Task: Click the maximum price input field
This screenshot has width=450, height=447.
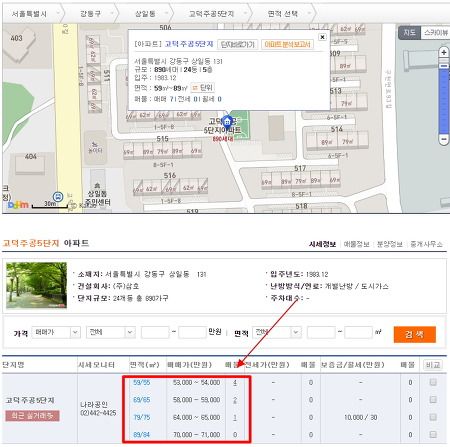Action: coord(192,332)
